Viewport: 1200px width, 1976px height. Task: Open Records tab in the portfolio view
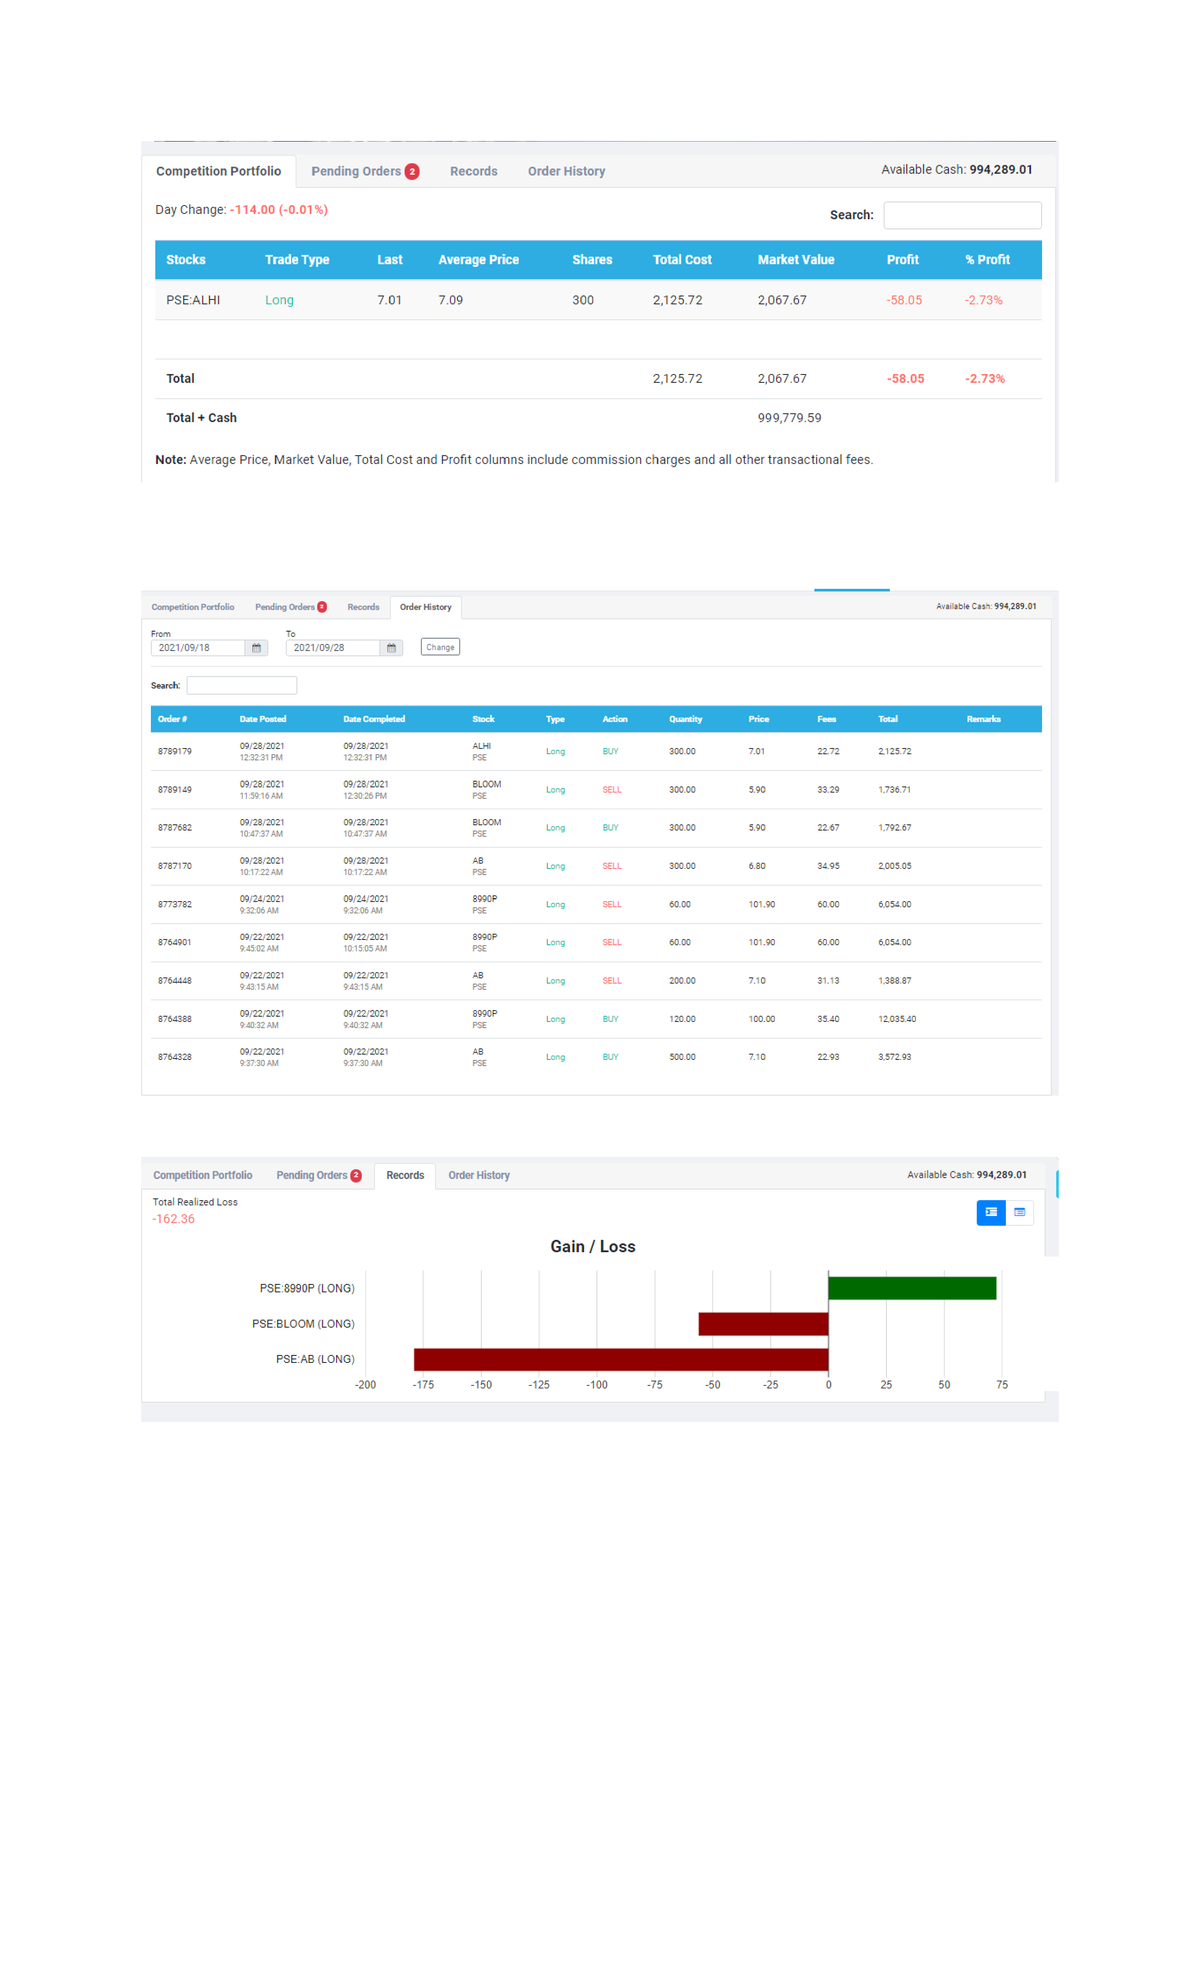point(474,171)
